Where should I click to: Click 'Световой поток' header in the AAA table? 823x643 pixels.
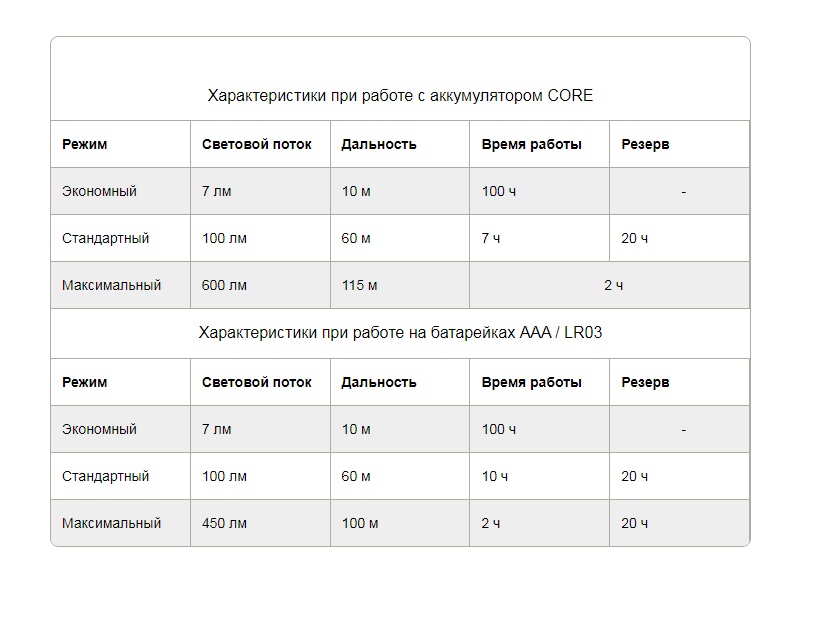pyautogui.click(x=256, y=382)
